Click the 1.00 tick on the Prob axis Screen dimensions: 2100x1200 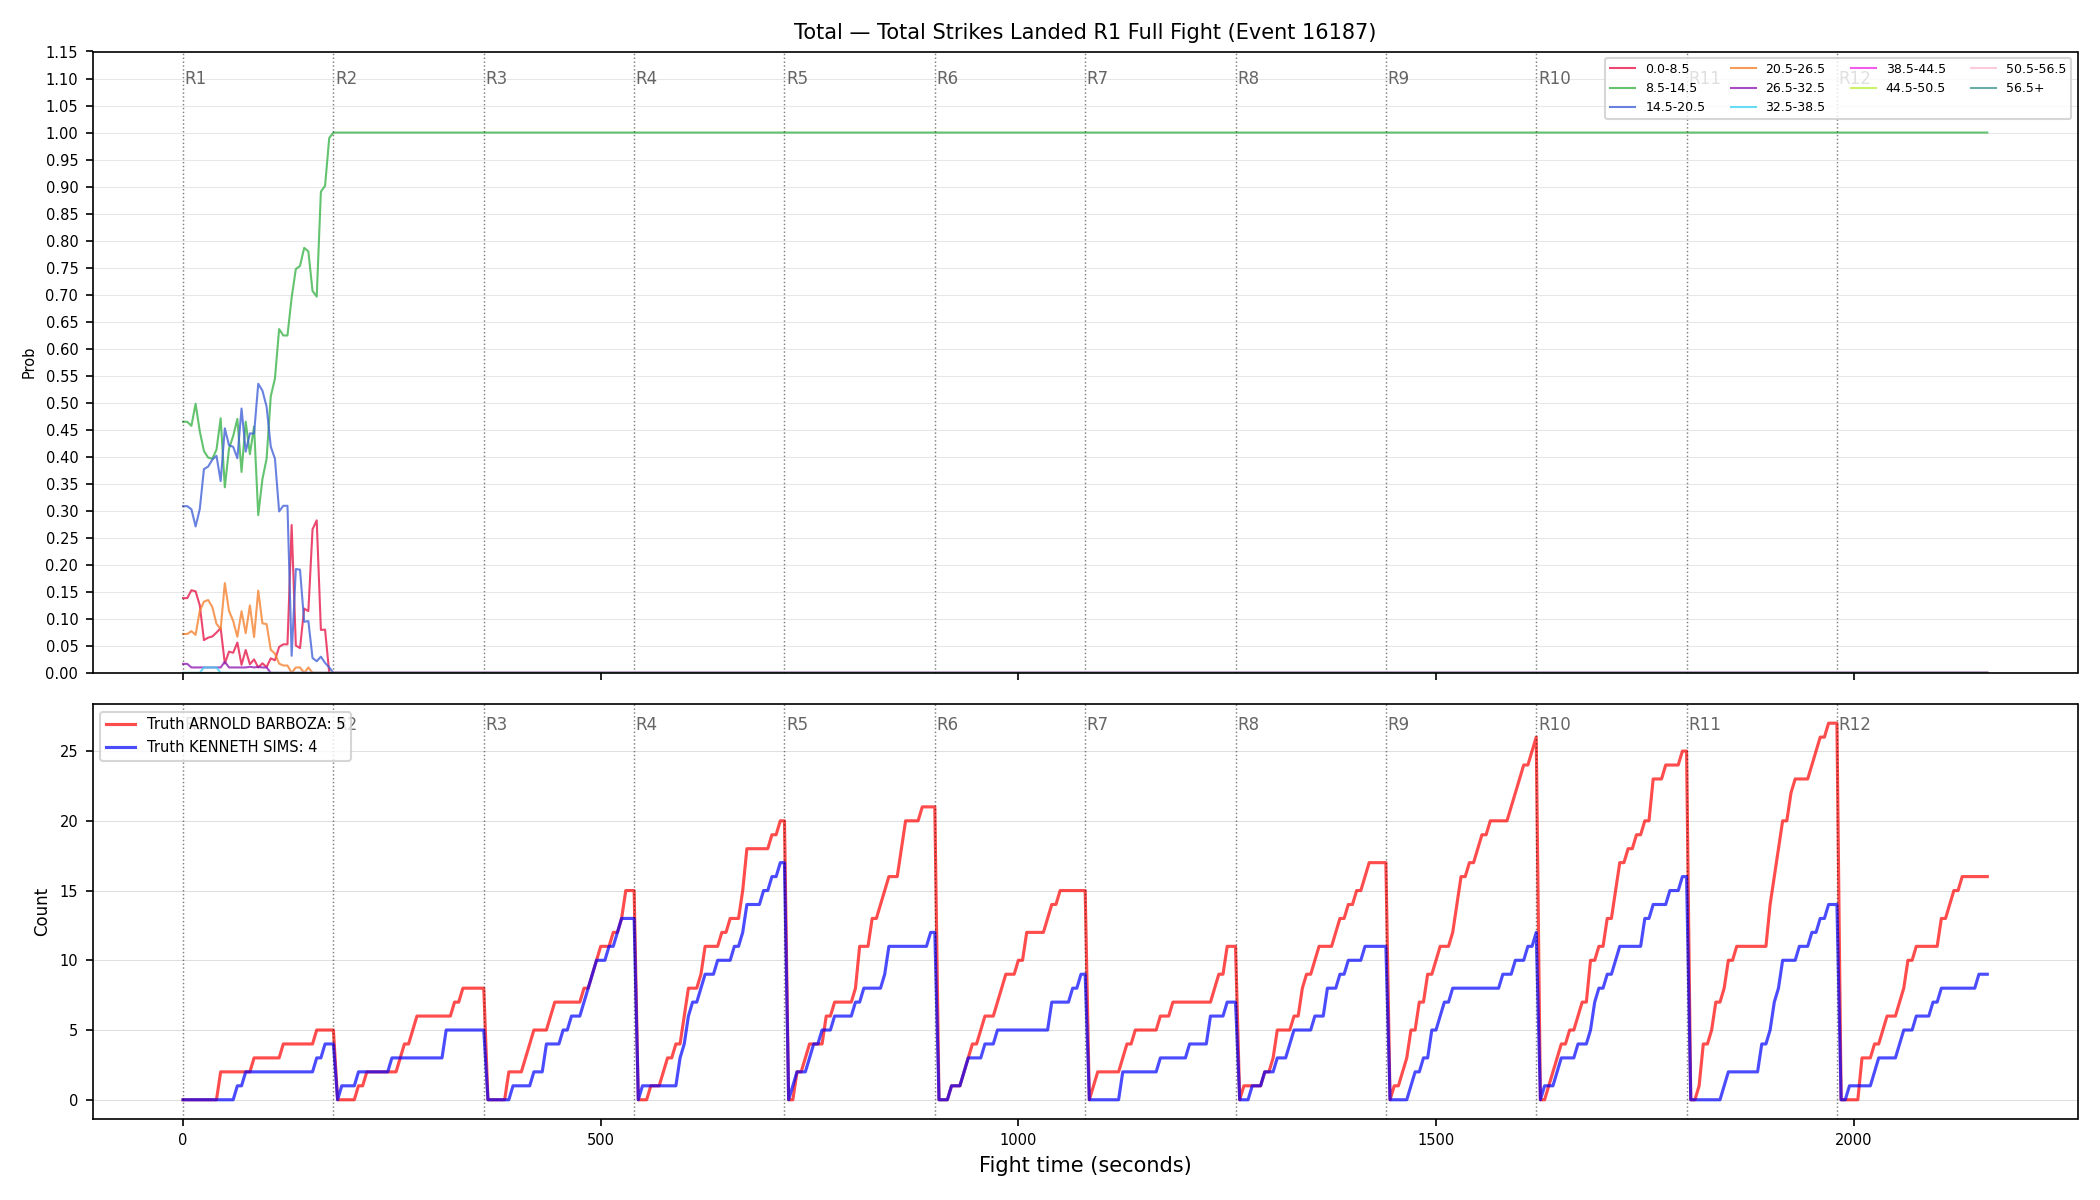click(62, 133)
